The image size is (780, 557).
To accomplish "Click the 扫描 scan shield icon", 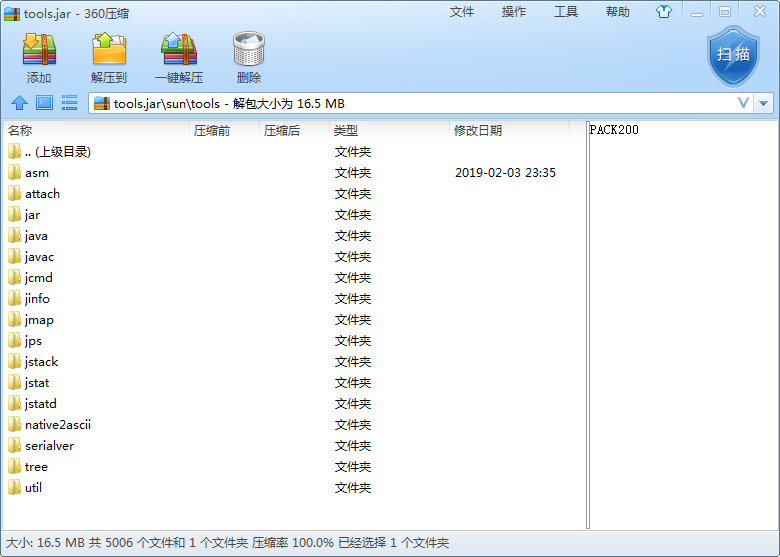I will tap(733, 56).
